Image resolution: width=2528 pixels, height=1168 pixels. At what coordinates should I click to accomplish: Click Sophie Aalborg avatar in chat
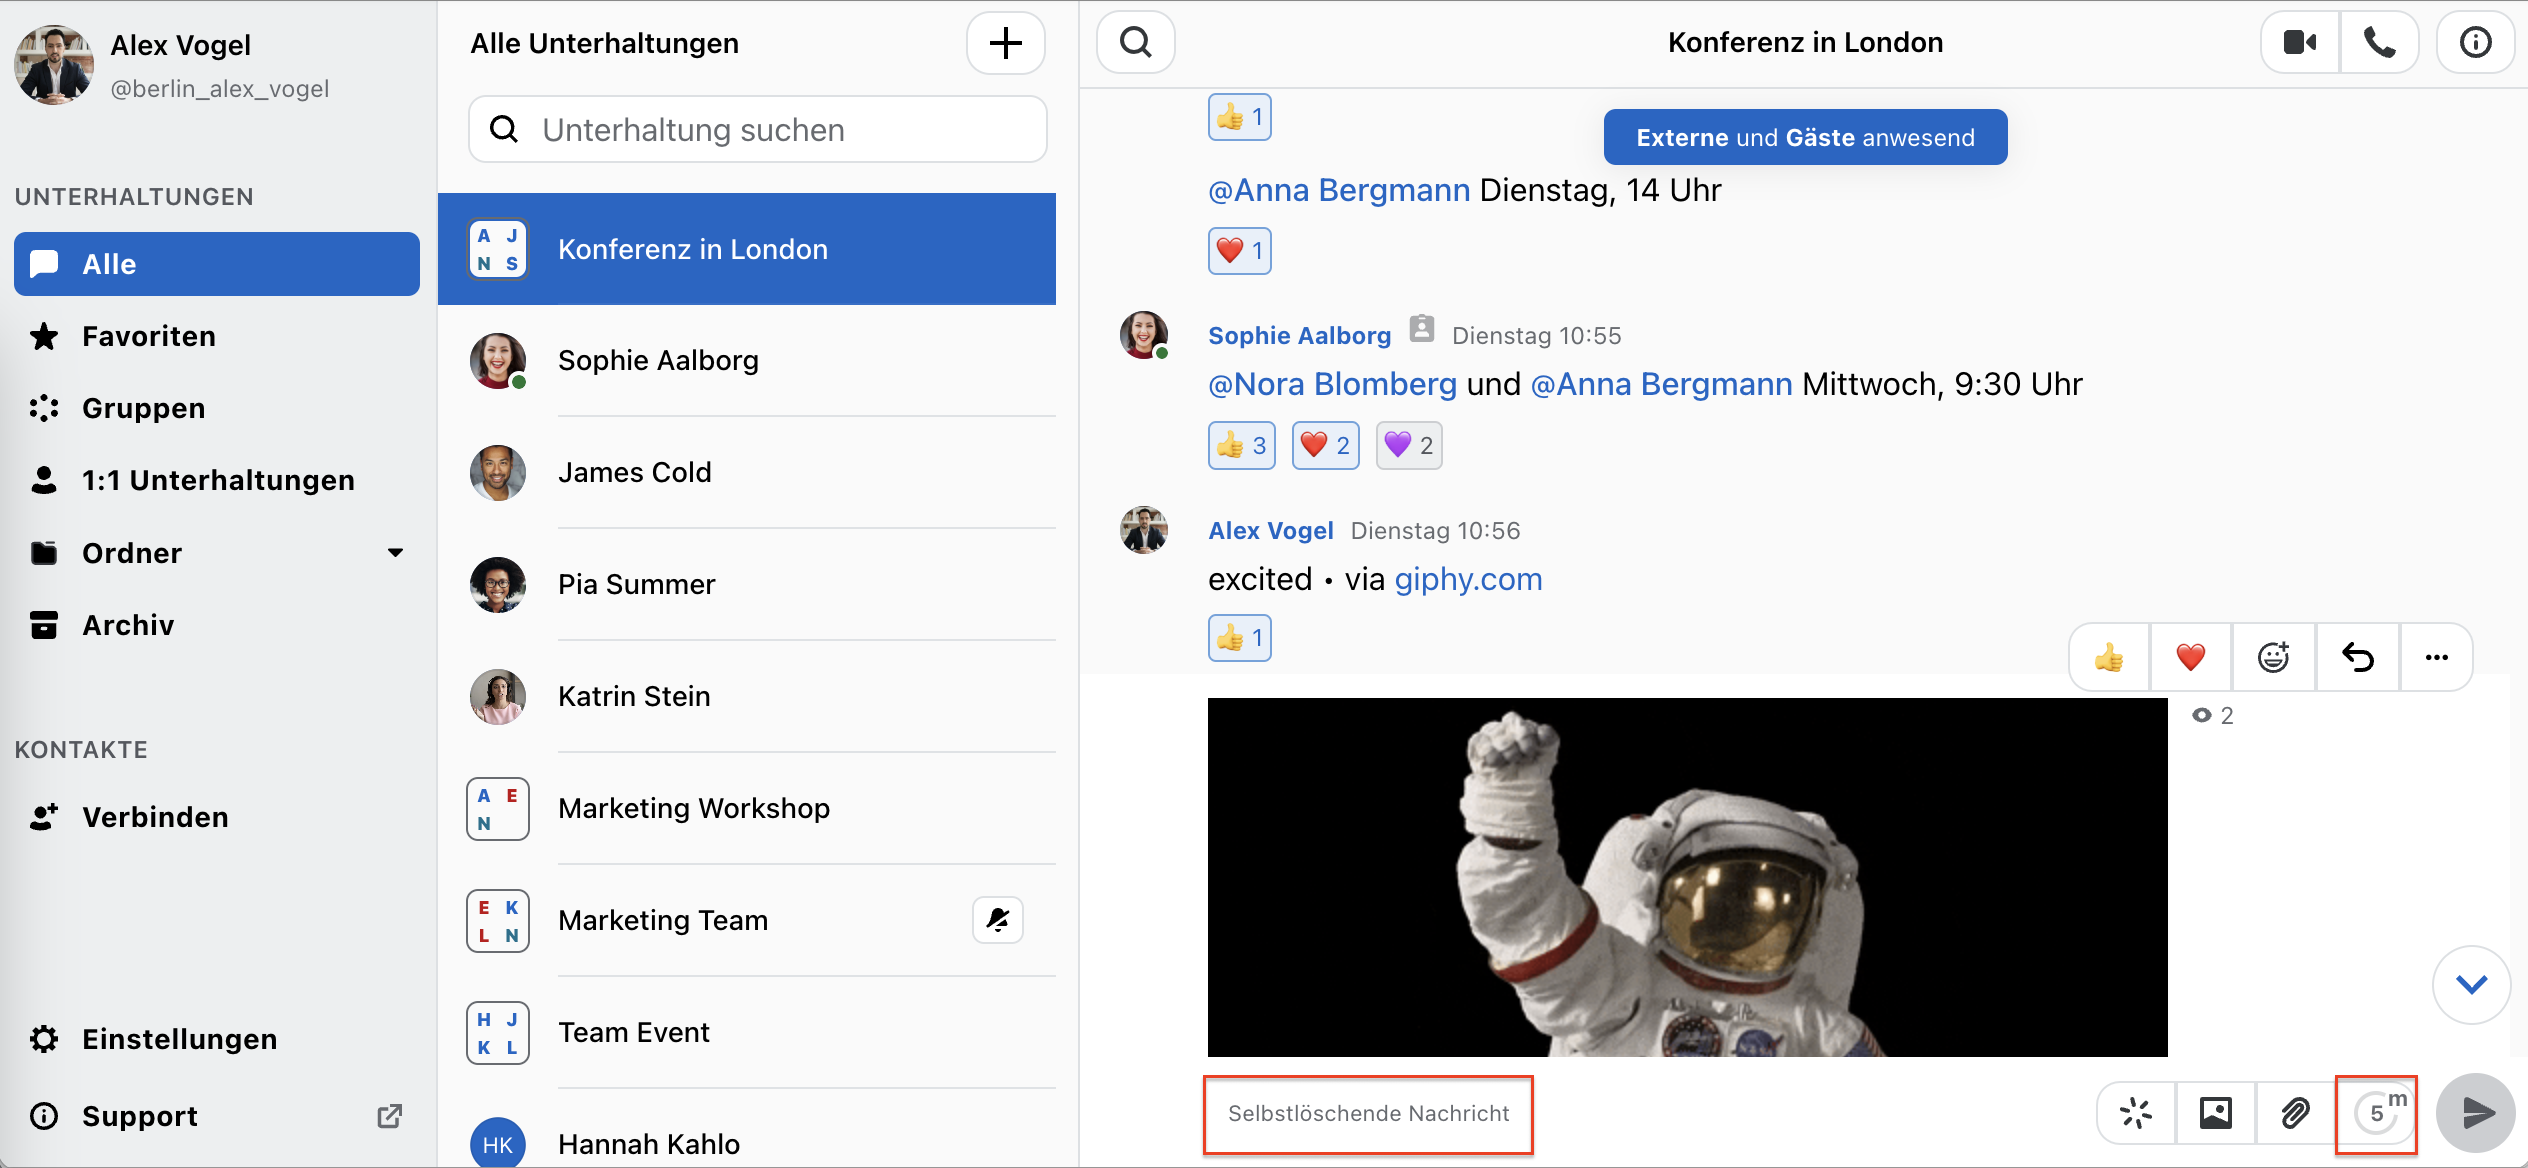1144,335
